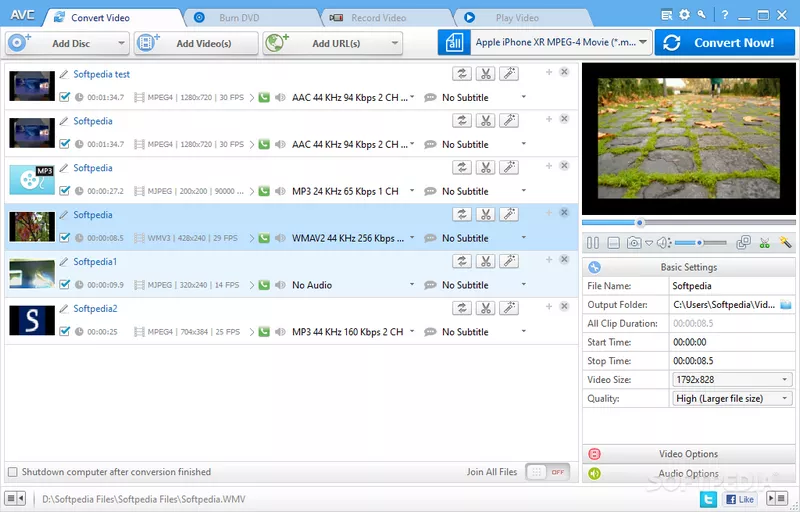Image resolution: width=800 pixels, height=512 pixels.
Task: Click the magic wand under the preview
Action: [x=785, y=243]
